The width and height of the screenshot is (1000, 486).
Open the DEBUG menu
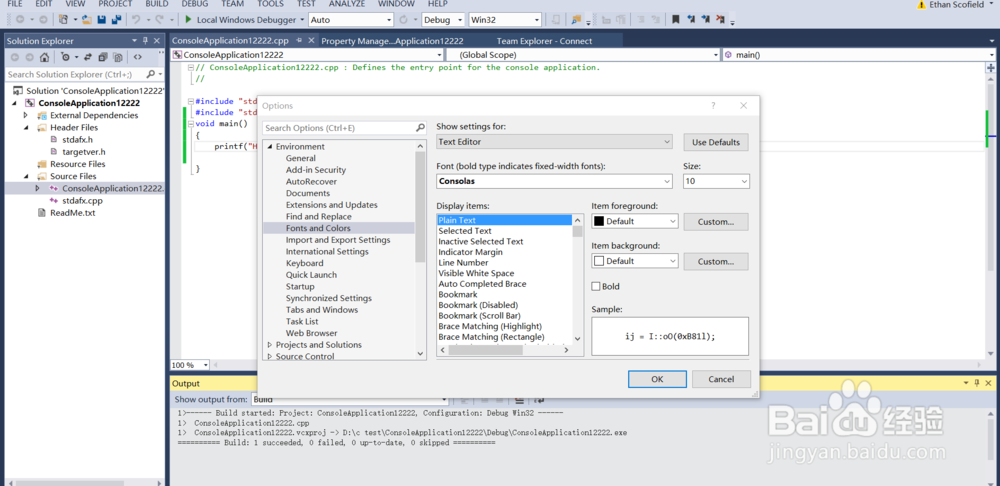(195, 4)
